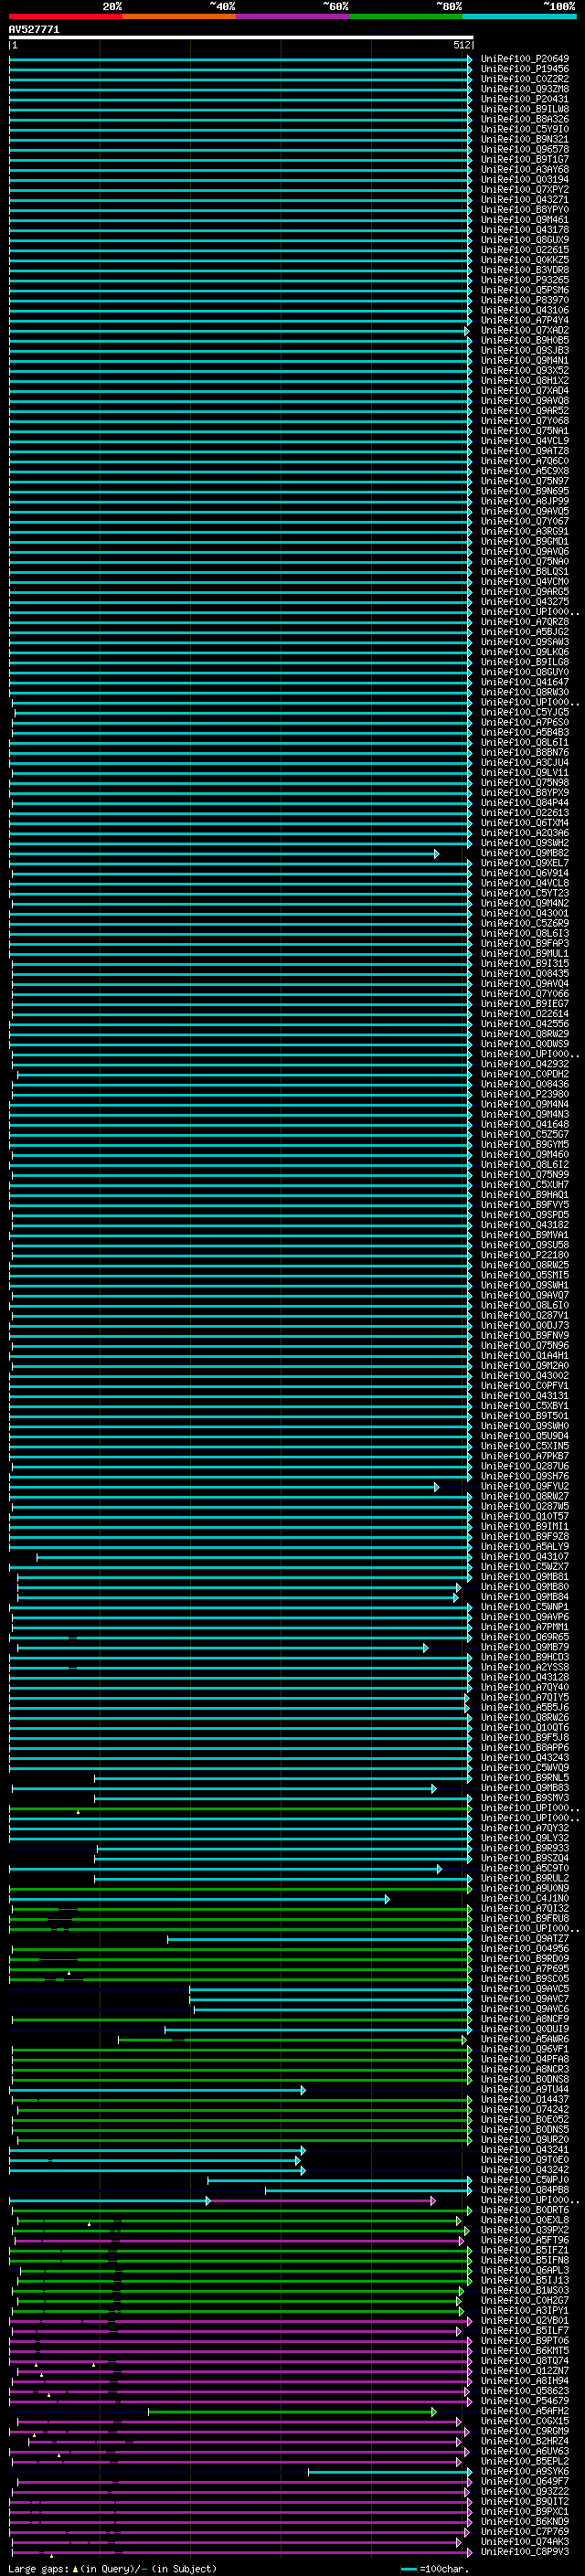Image resolution: width=585 pixels, height=2576 pixels.
Task: Select label UniRef100_A9TU44
Action: tap(525, 2089)
